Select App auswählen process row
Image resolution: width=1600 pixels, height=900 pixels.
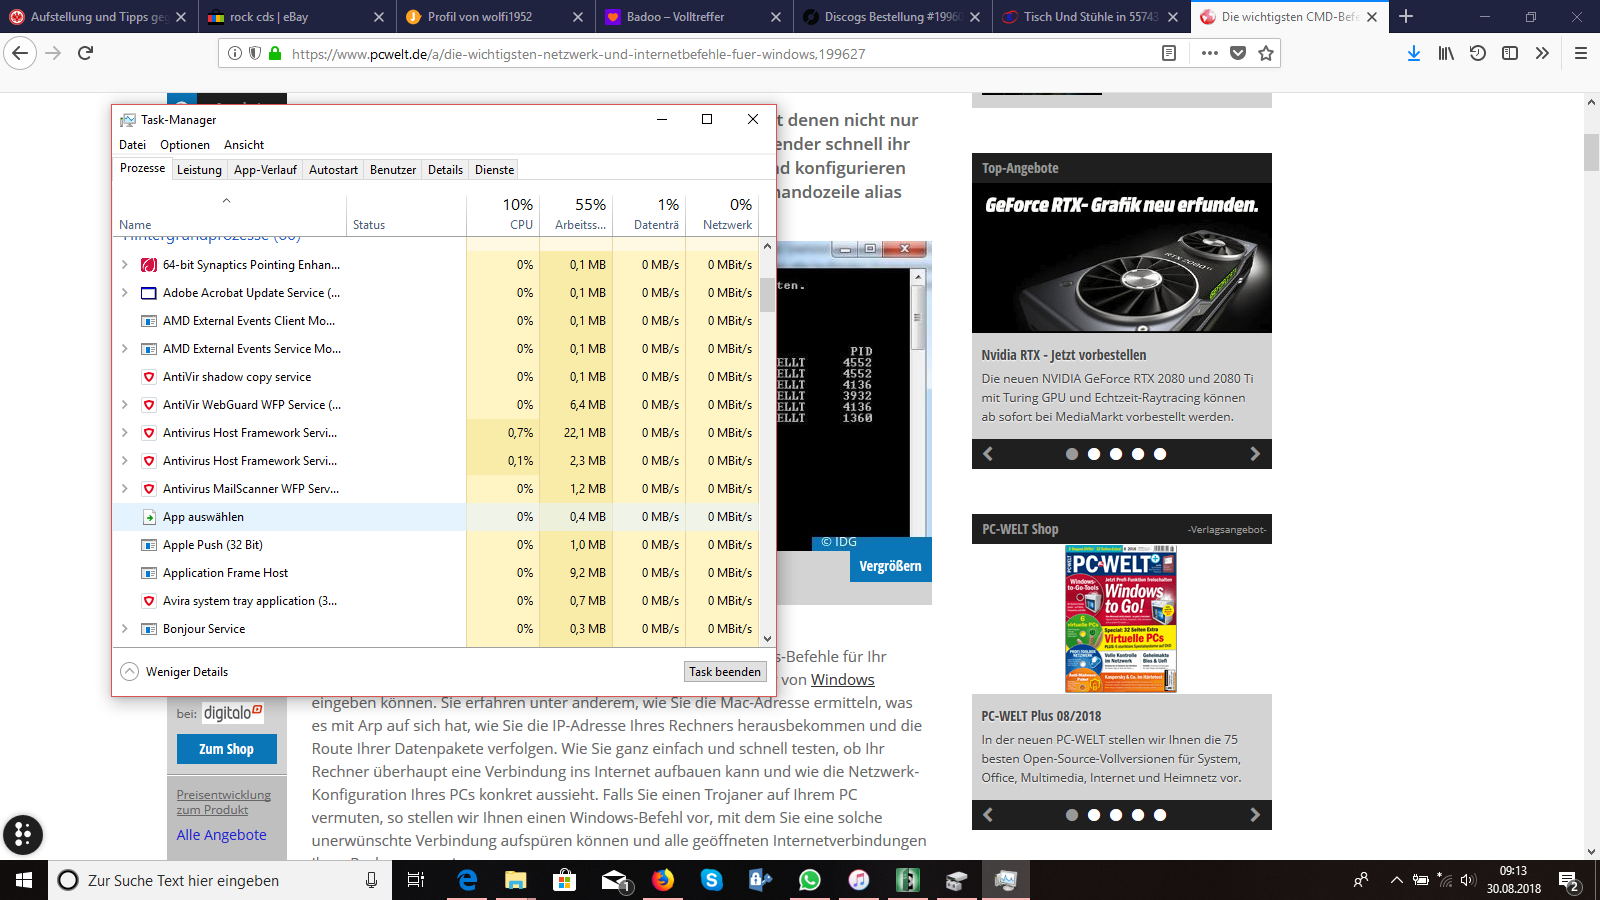pos(436,517)
